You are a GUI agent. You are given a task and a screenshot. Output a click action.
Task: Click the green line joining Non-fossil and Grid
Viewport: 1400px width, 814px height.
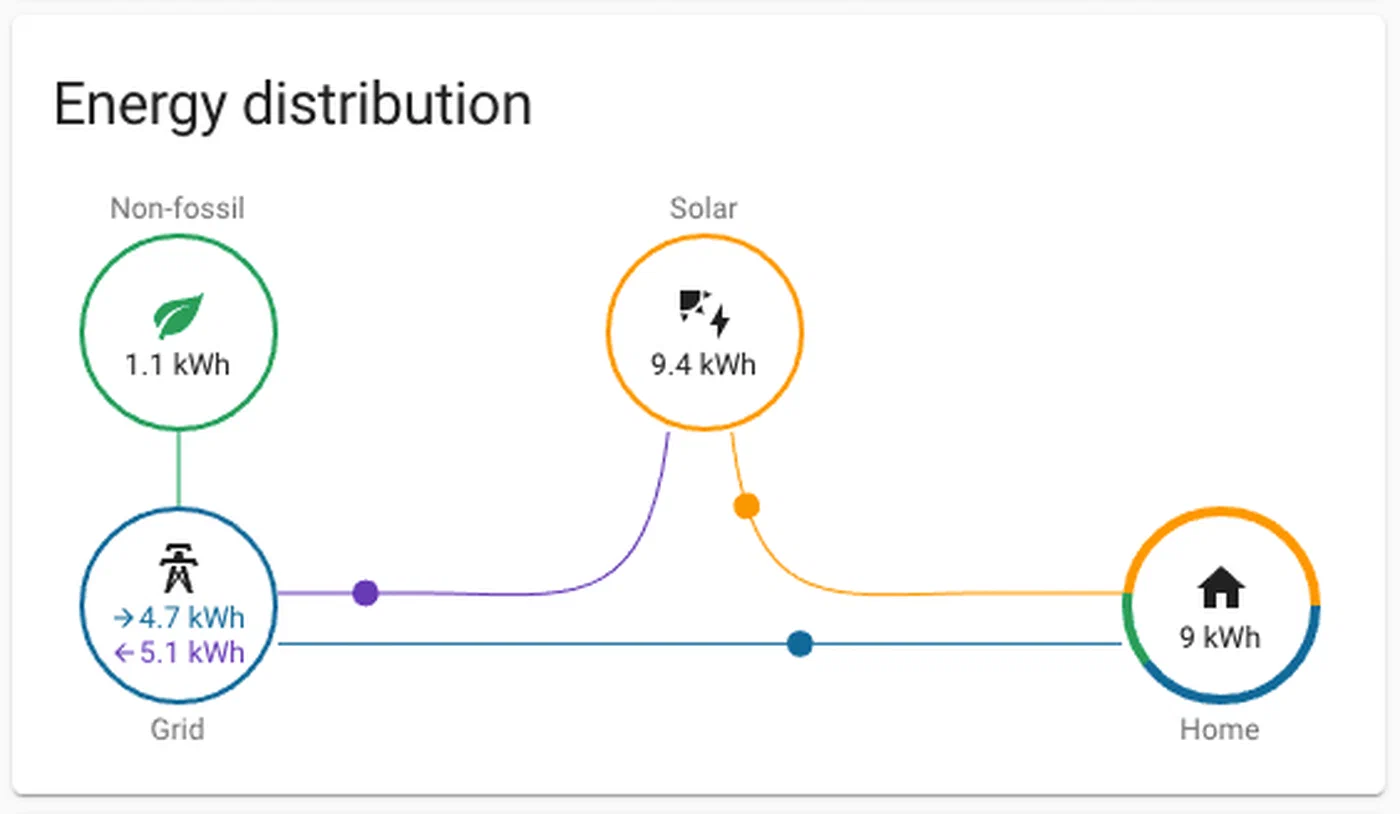pos(178,468)
